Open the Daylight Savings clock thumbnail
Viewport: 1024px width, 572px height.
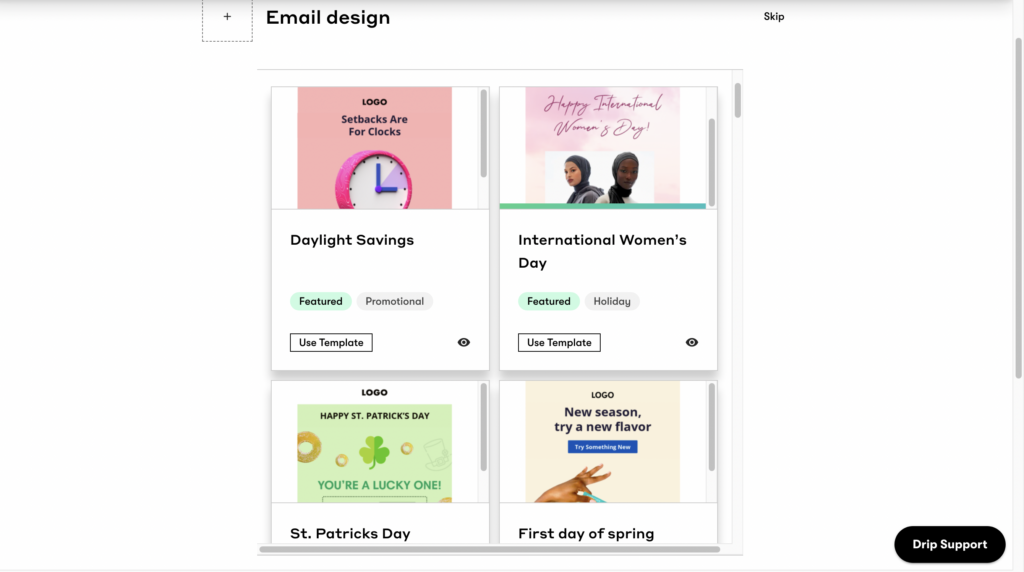point(374,148)
